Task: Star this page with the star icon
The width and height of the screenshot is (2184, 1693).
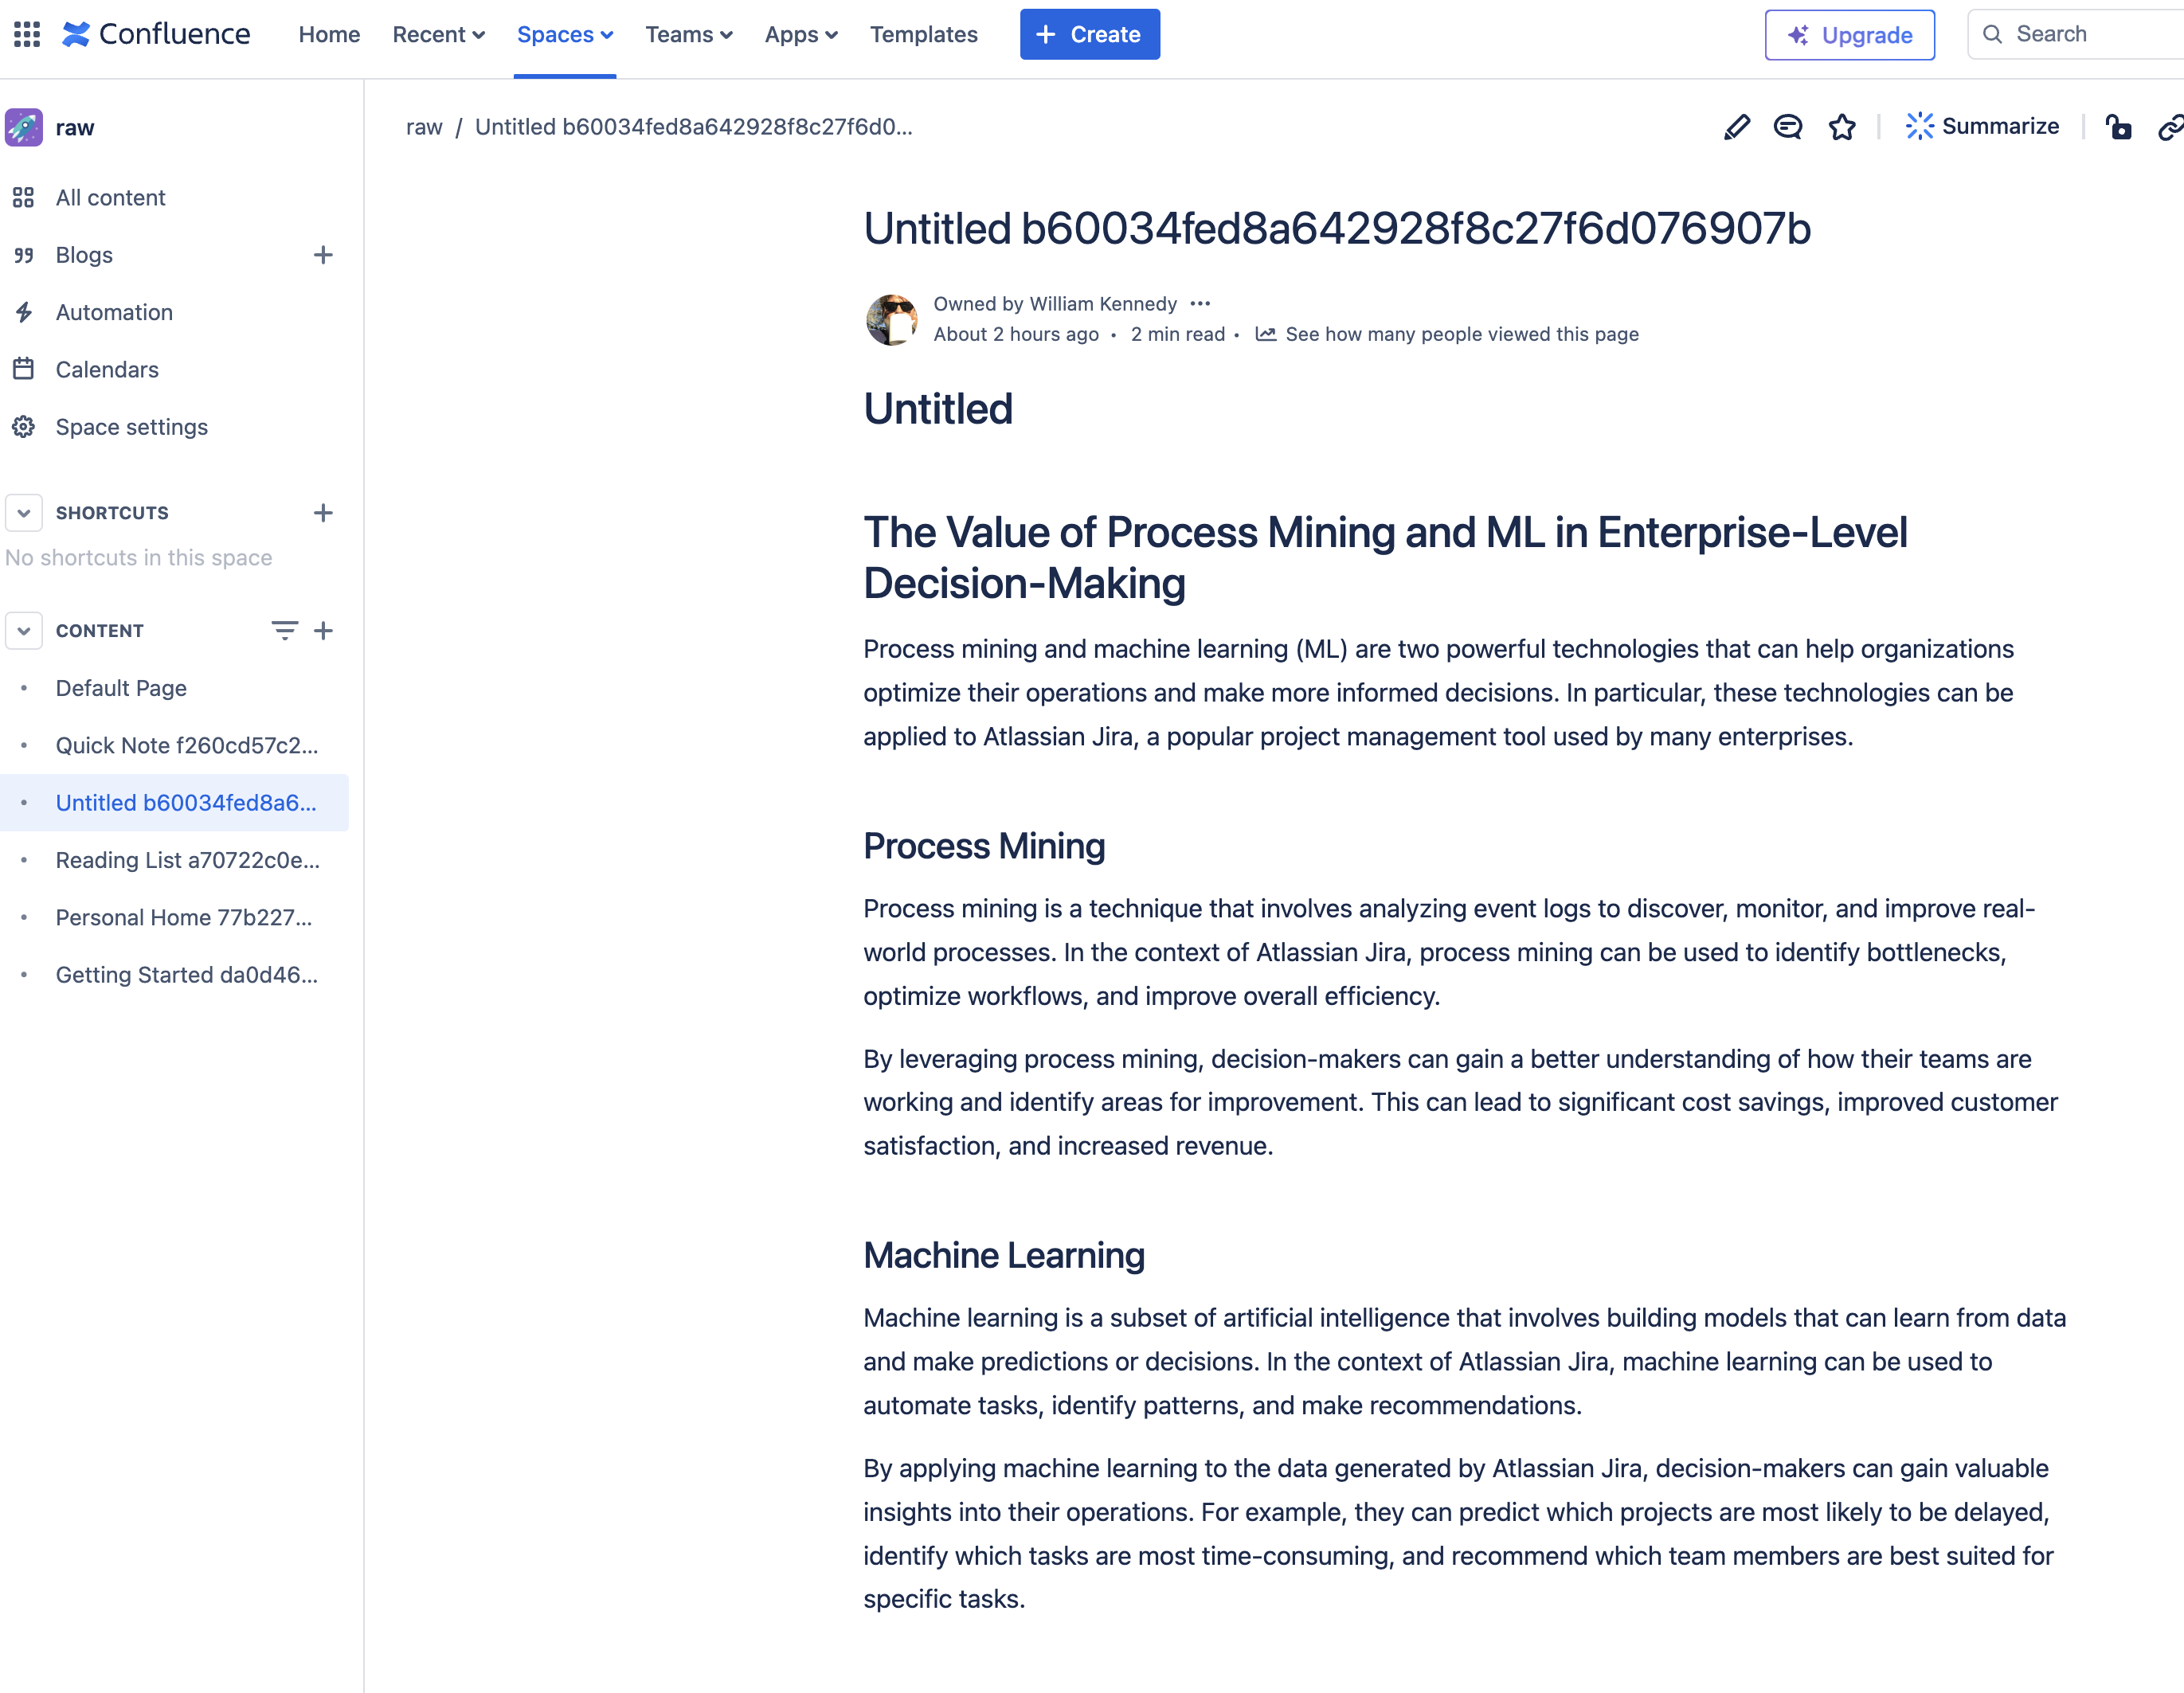Action: (1842, 127)
